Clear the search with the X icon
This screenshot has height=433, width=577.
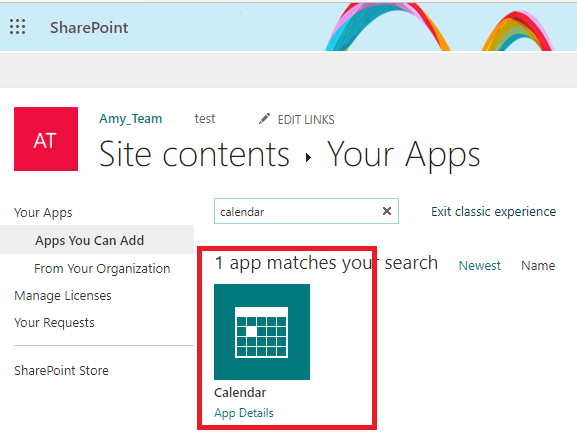click(387, 211)
